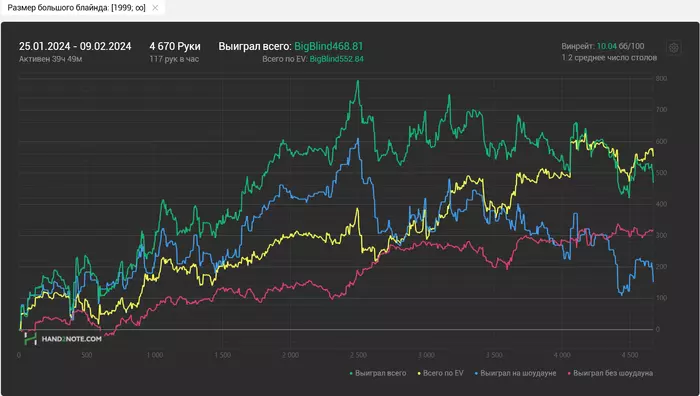Image resolution: width=700 pixels, height=396 pixels.
Task: Click the yellow legend dot for EV
Action: 419,373
